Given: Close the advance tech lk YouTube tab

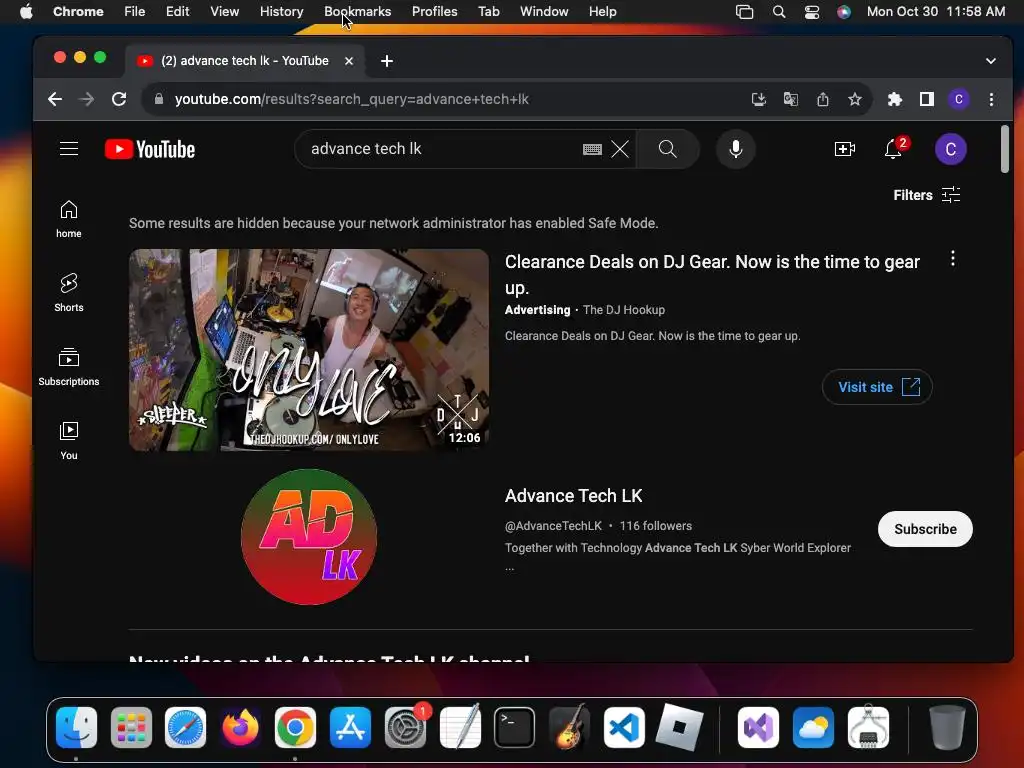Looking at the screenshot, I should (349, 61).
